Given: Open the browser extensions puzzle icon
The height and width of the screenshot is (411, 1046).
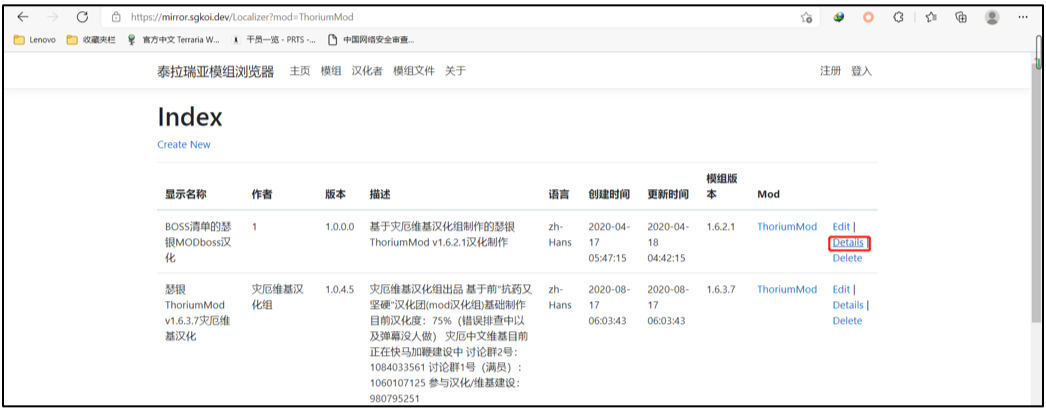Looking at the screenshot, I should pyautogui.click(x=901, y=17).
